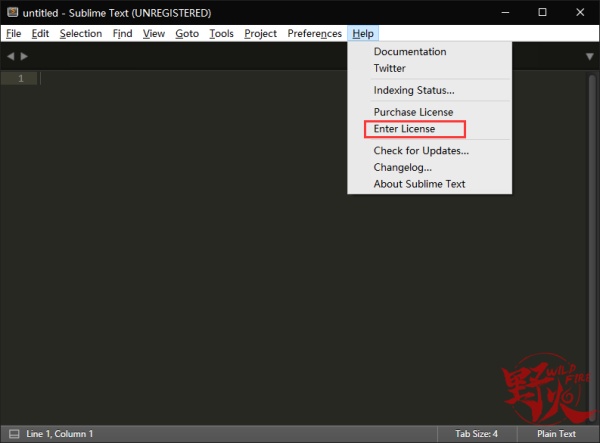600x443 pixels.
Task: Open the Find menu
Action: click(x=122, y=34)
